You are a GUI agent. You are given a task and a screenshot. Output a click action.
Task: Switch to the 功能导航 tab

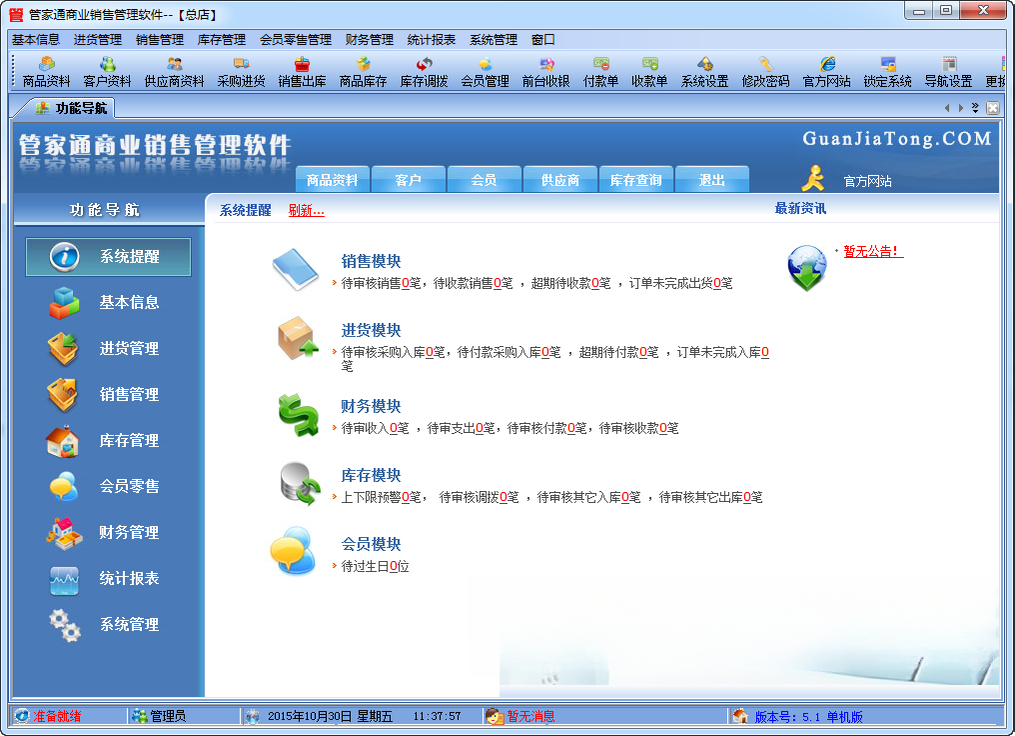click(70, 108)
